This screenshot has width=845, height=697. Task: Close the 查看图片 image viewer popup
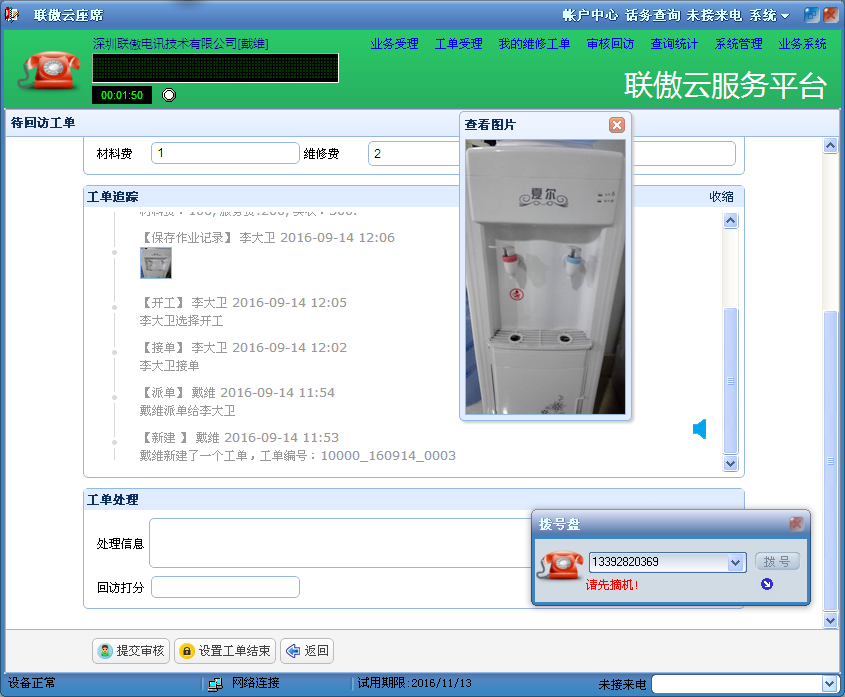617,125
